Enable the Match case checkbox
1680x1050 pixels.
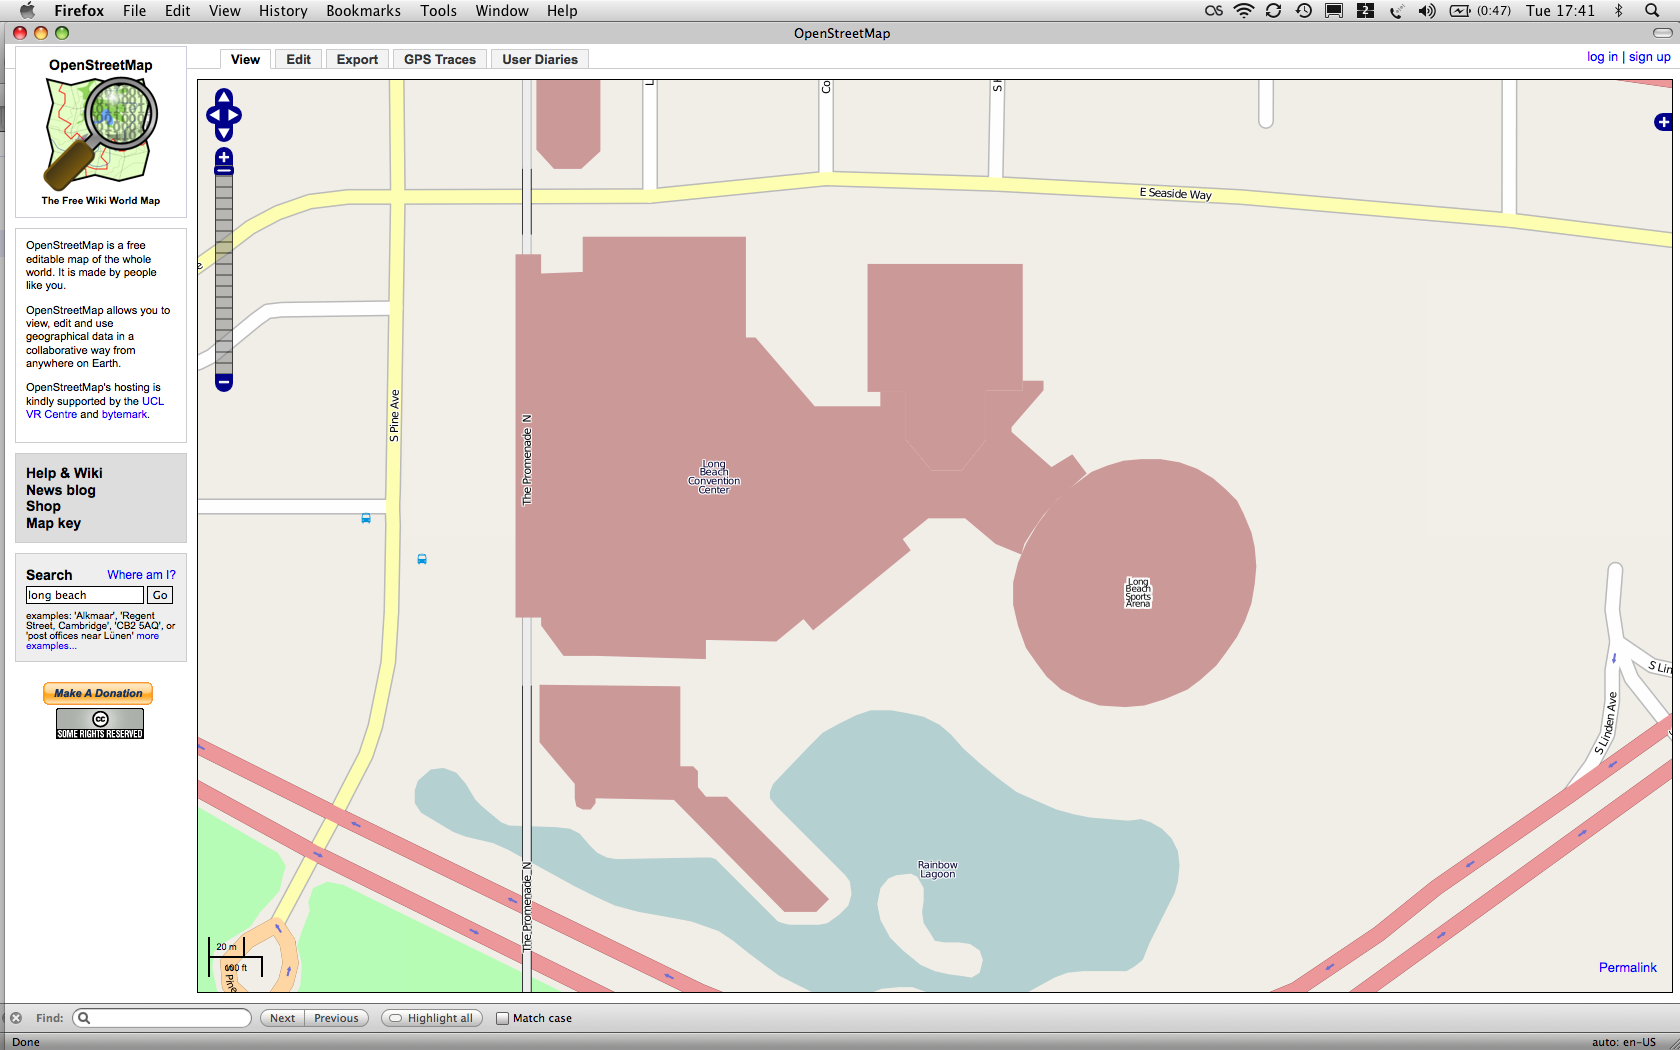[503, 1018]
